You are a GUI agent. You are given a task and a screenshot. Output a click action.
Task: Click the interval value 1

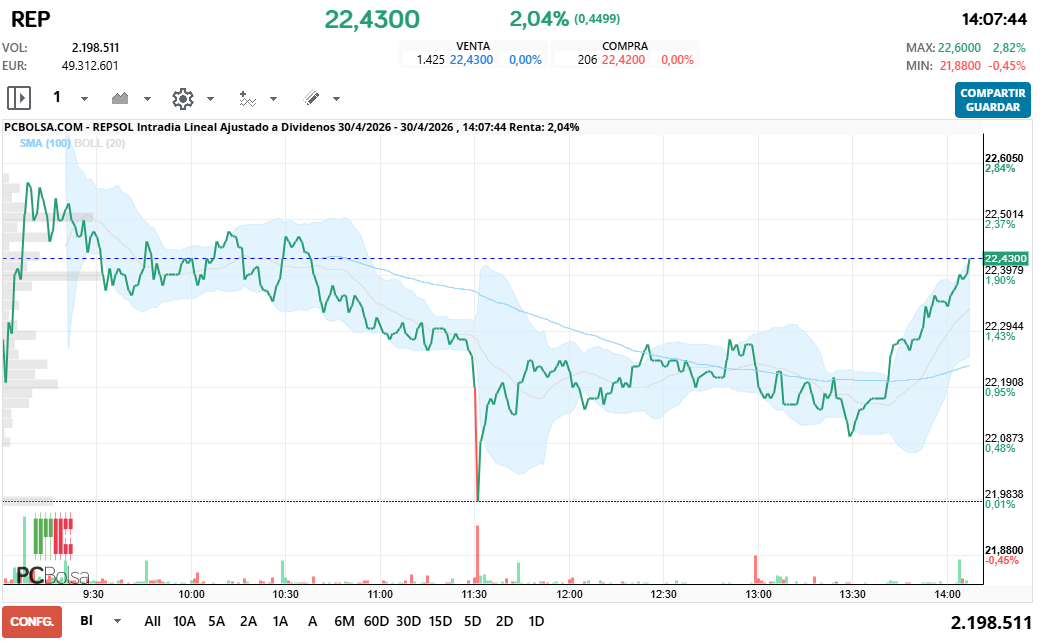coord(57,97)
